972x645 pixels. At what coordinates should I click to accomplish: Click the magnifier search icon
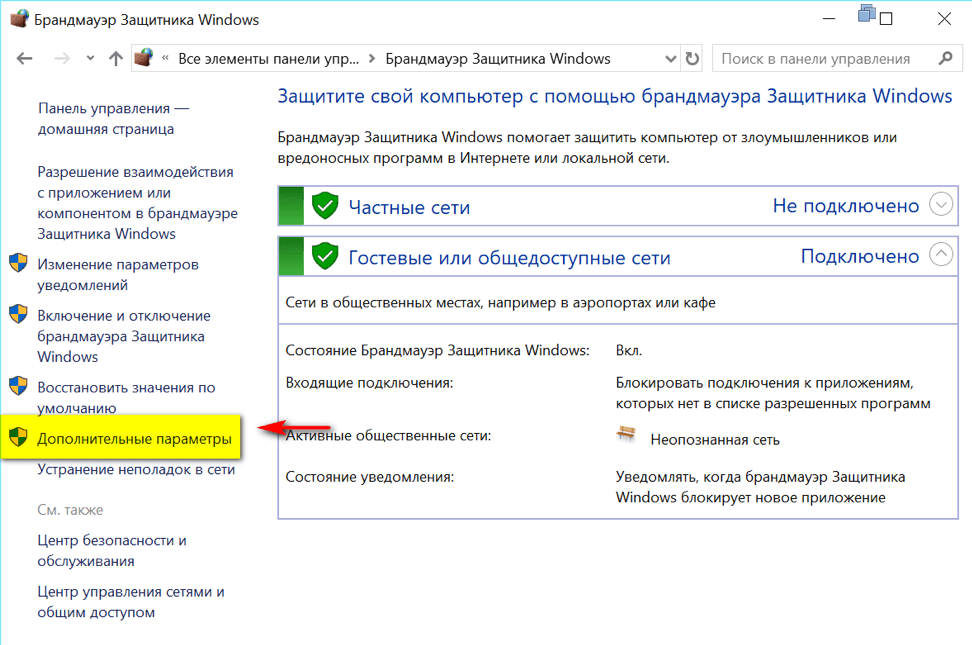(945, 58)
